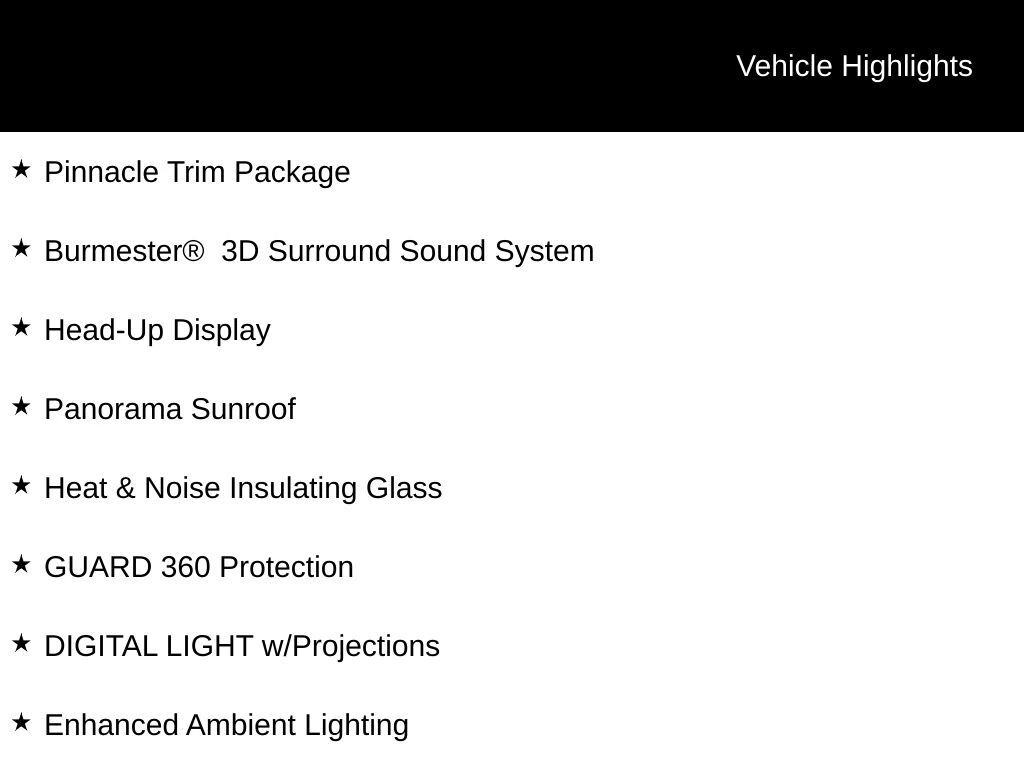The image size is (1024, 768).
Task: Select the Enhanced Ambient Lighting text
Action: (226, 725)
